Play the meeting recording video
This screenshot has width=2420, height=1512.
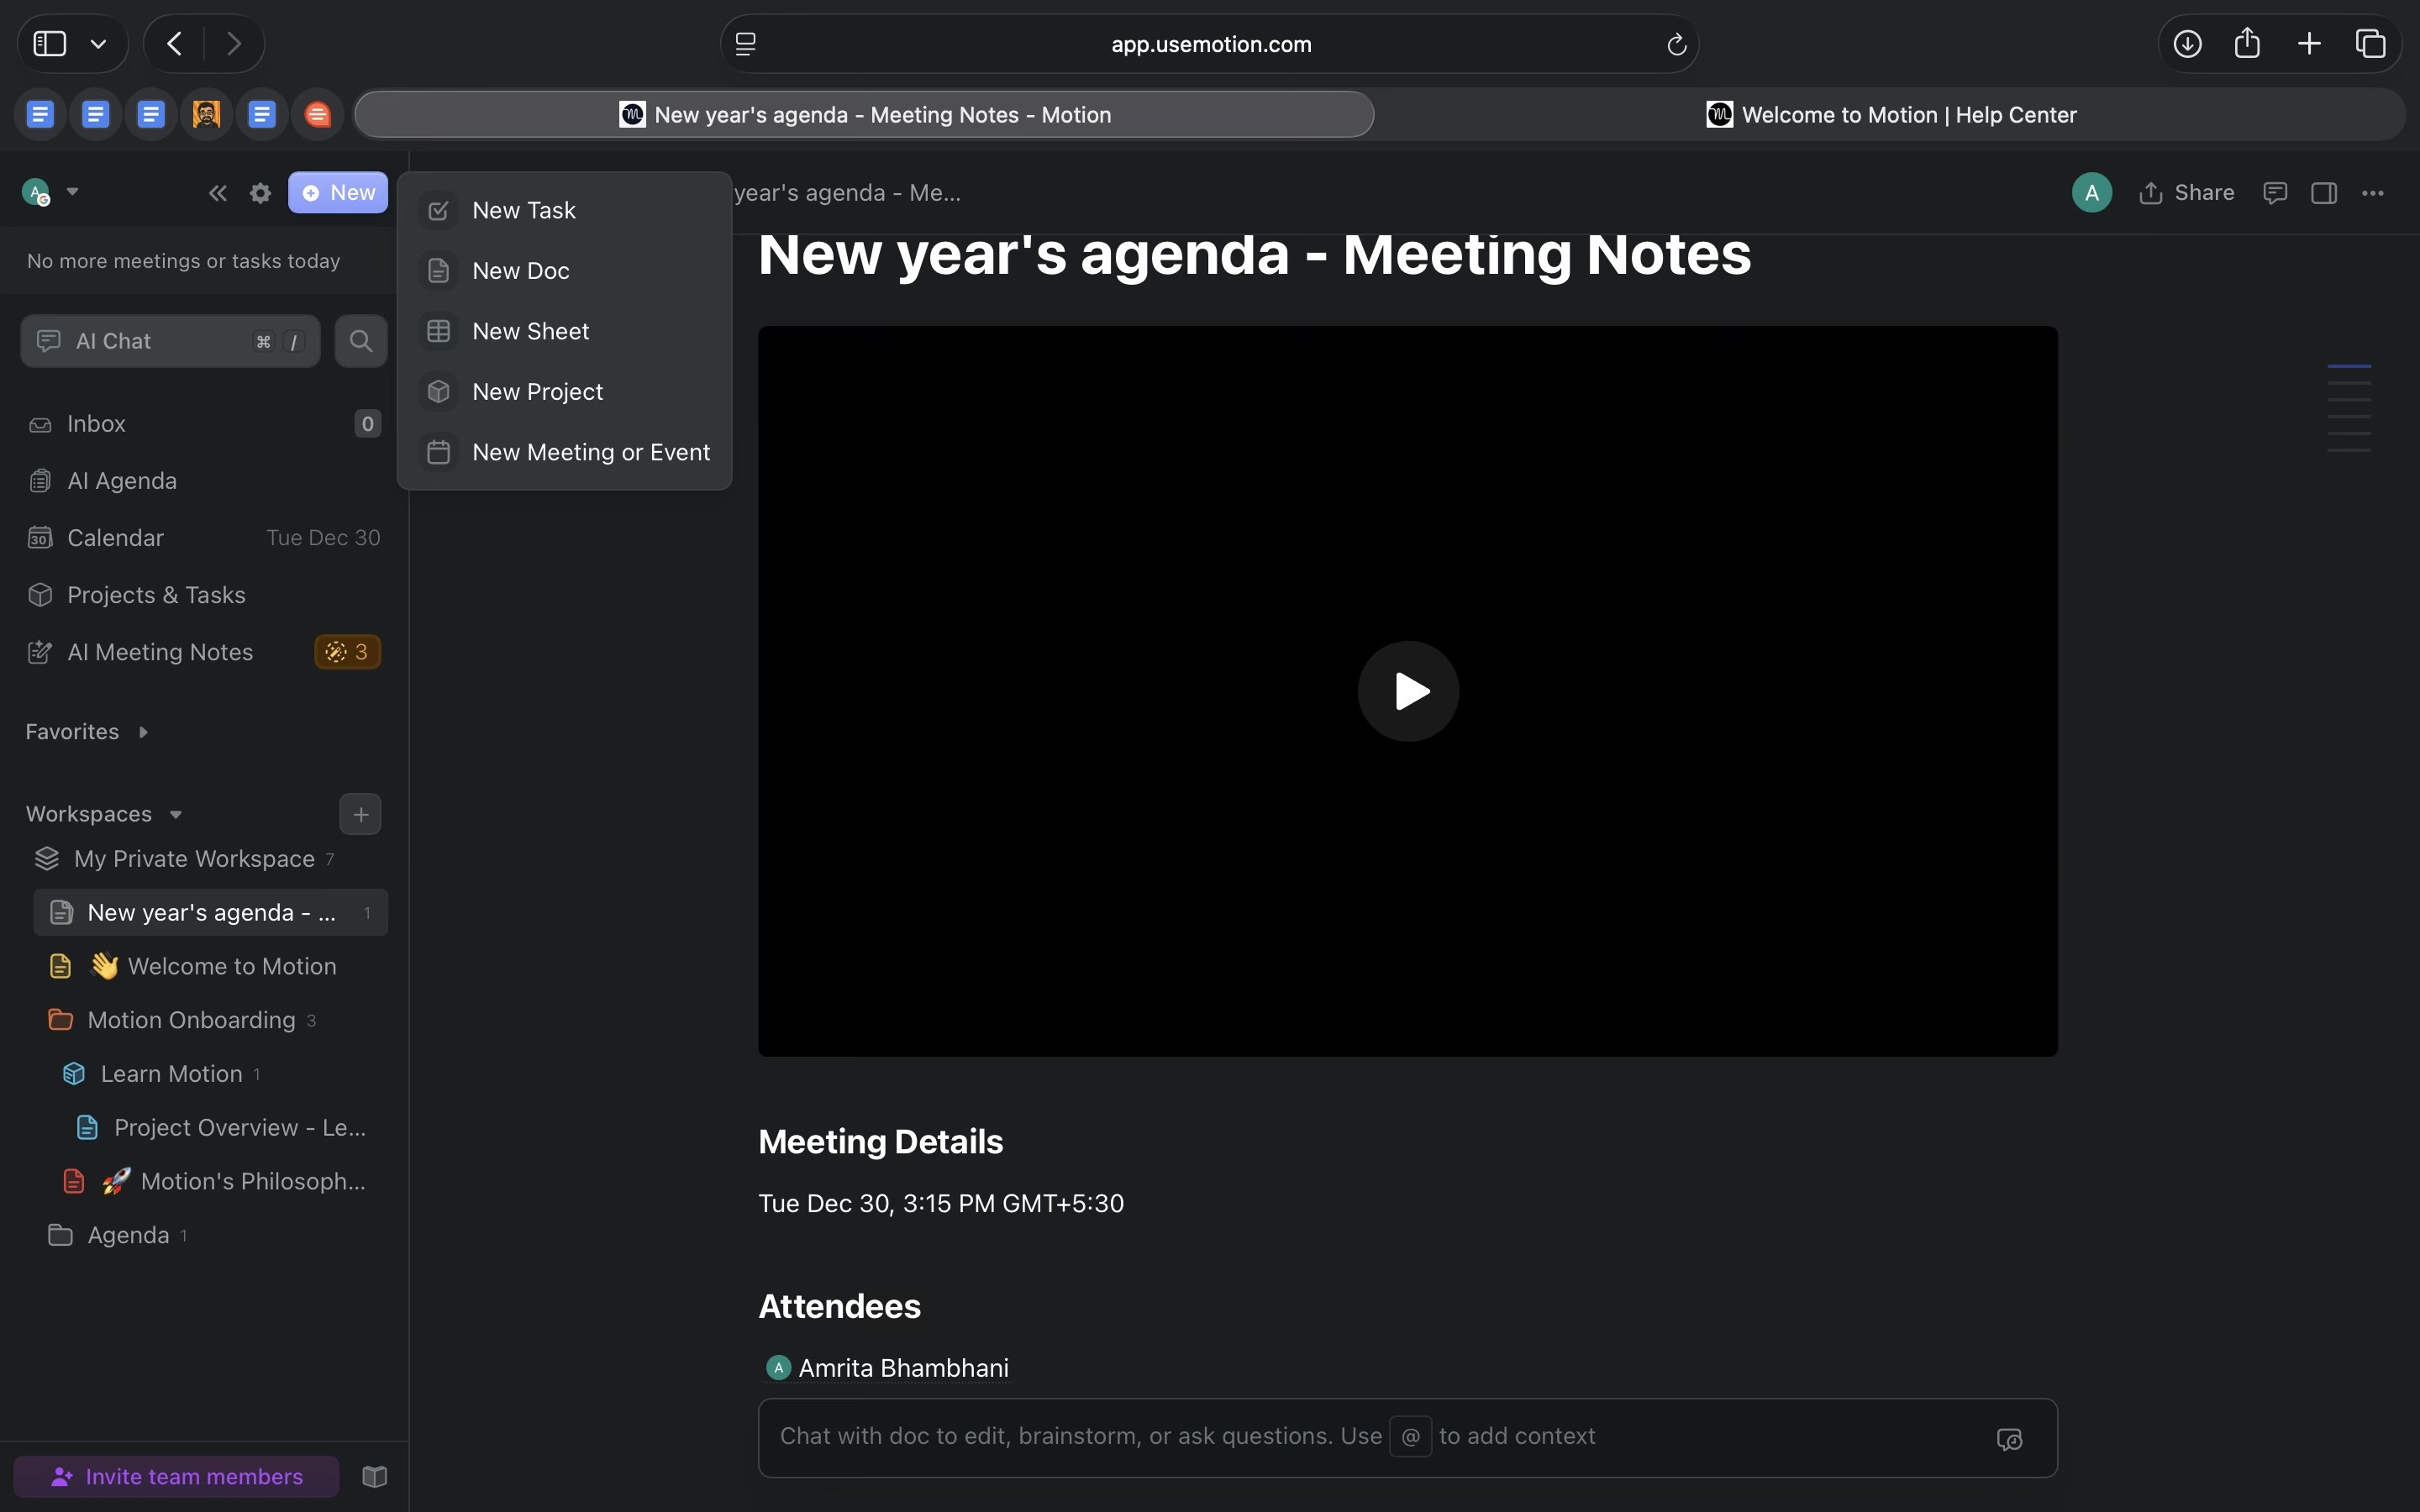click(1407, 691)
